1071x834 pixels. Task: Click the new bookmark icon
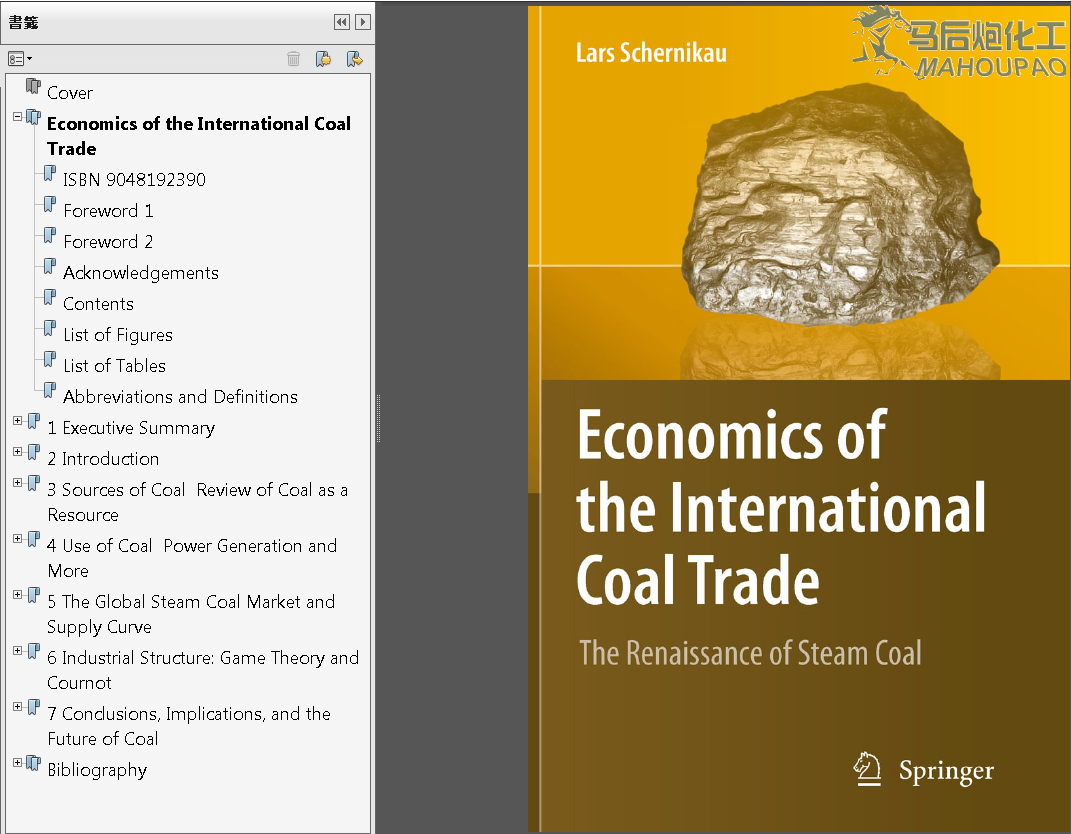click(323, 59)
